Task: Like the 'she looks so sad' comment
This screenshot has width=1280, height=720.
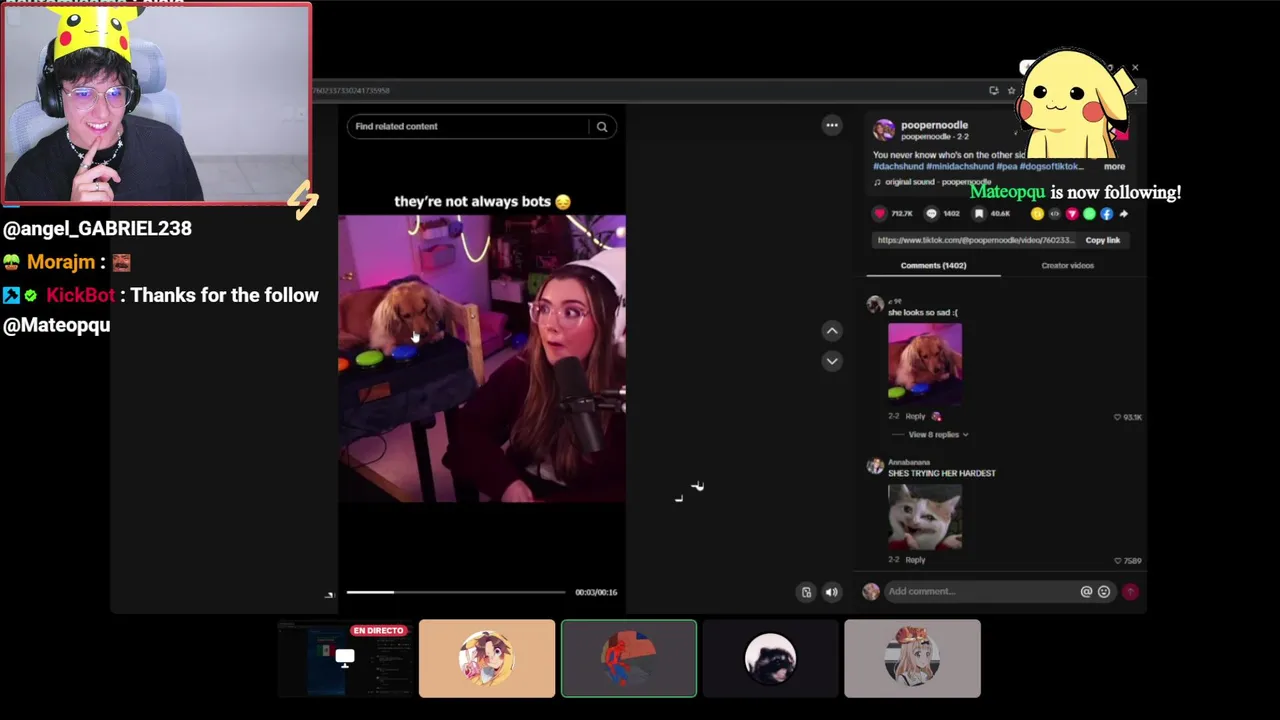Action: [1118, 417]
